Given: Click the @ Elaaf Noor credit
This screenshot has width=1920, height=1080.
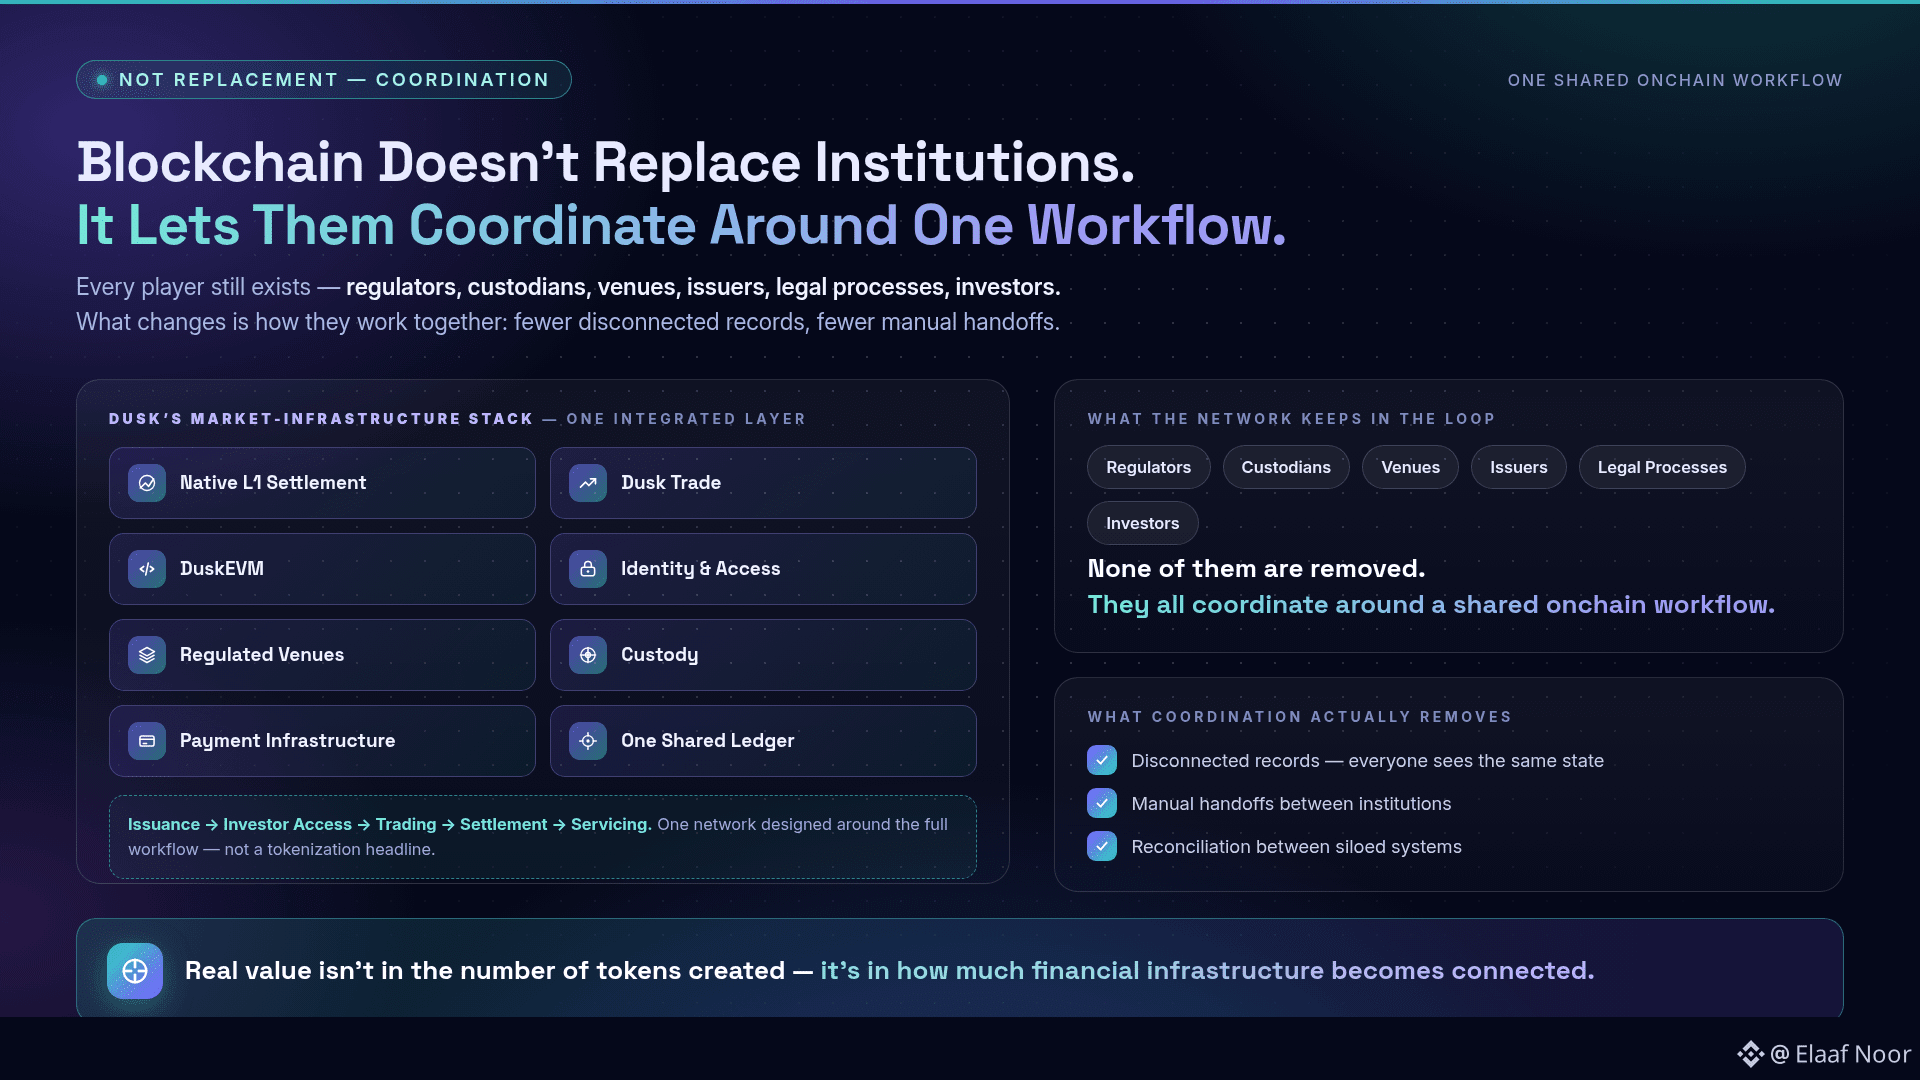Looking at the screenshot, I should (1840, 1054).
